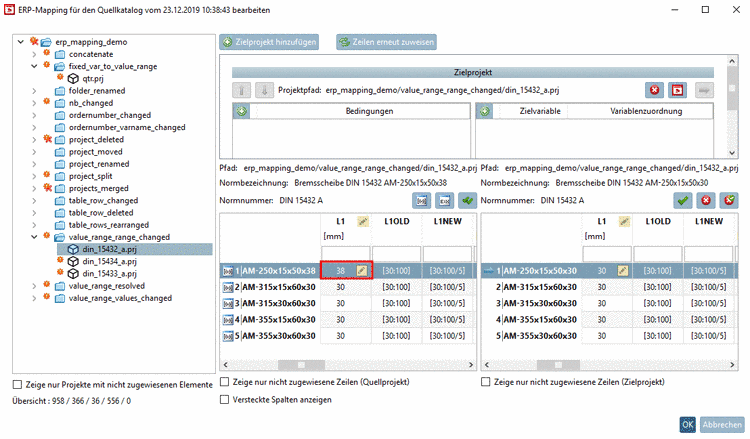Screen dimensions: 750x439
Task: Click the ruler icon in the right L1 header
Action: click(624, 221)
